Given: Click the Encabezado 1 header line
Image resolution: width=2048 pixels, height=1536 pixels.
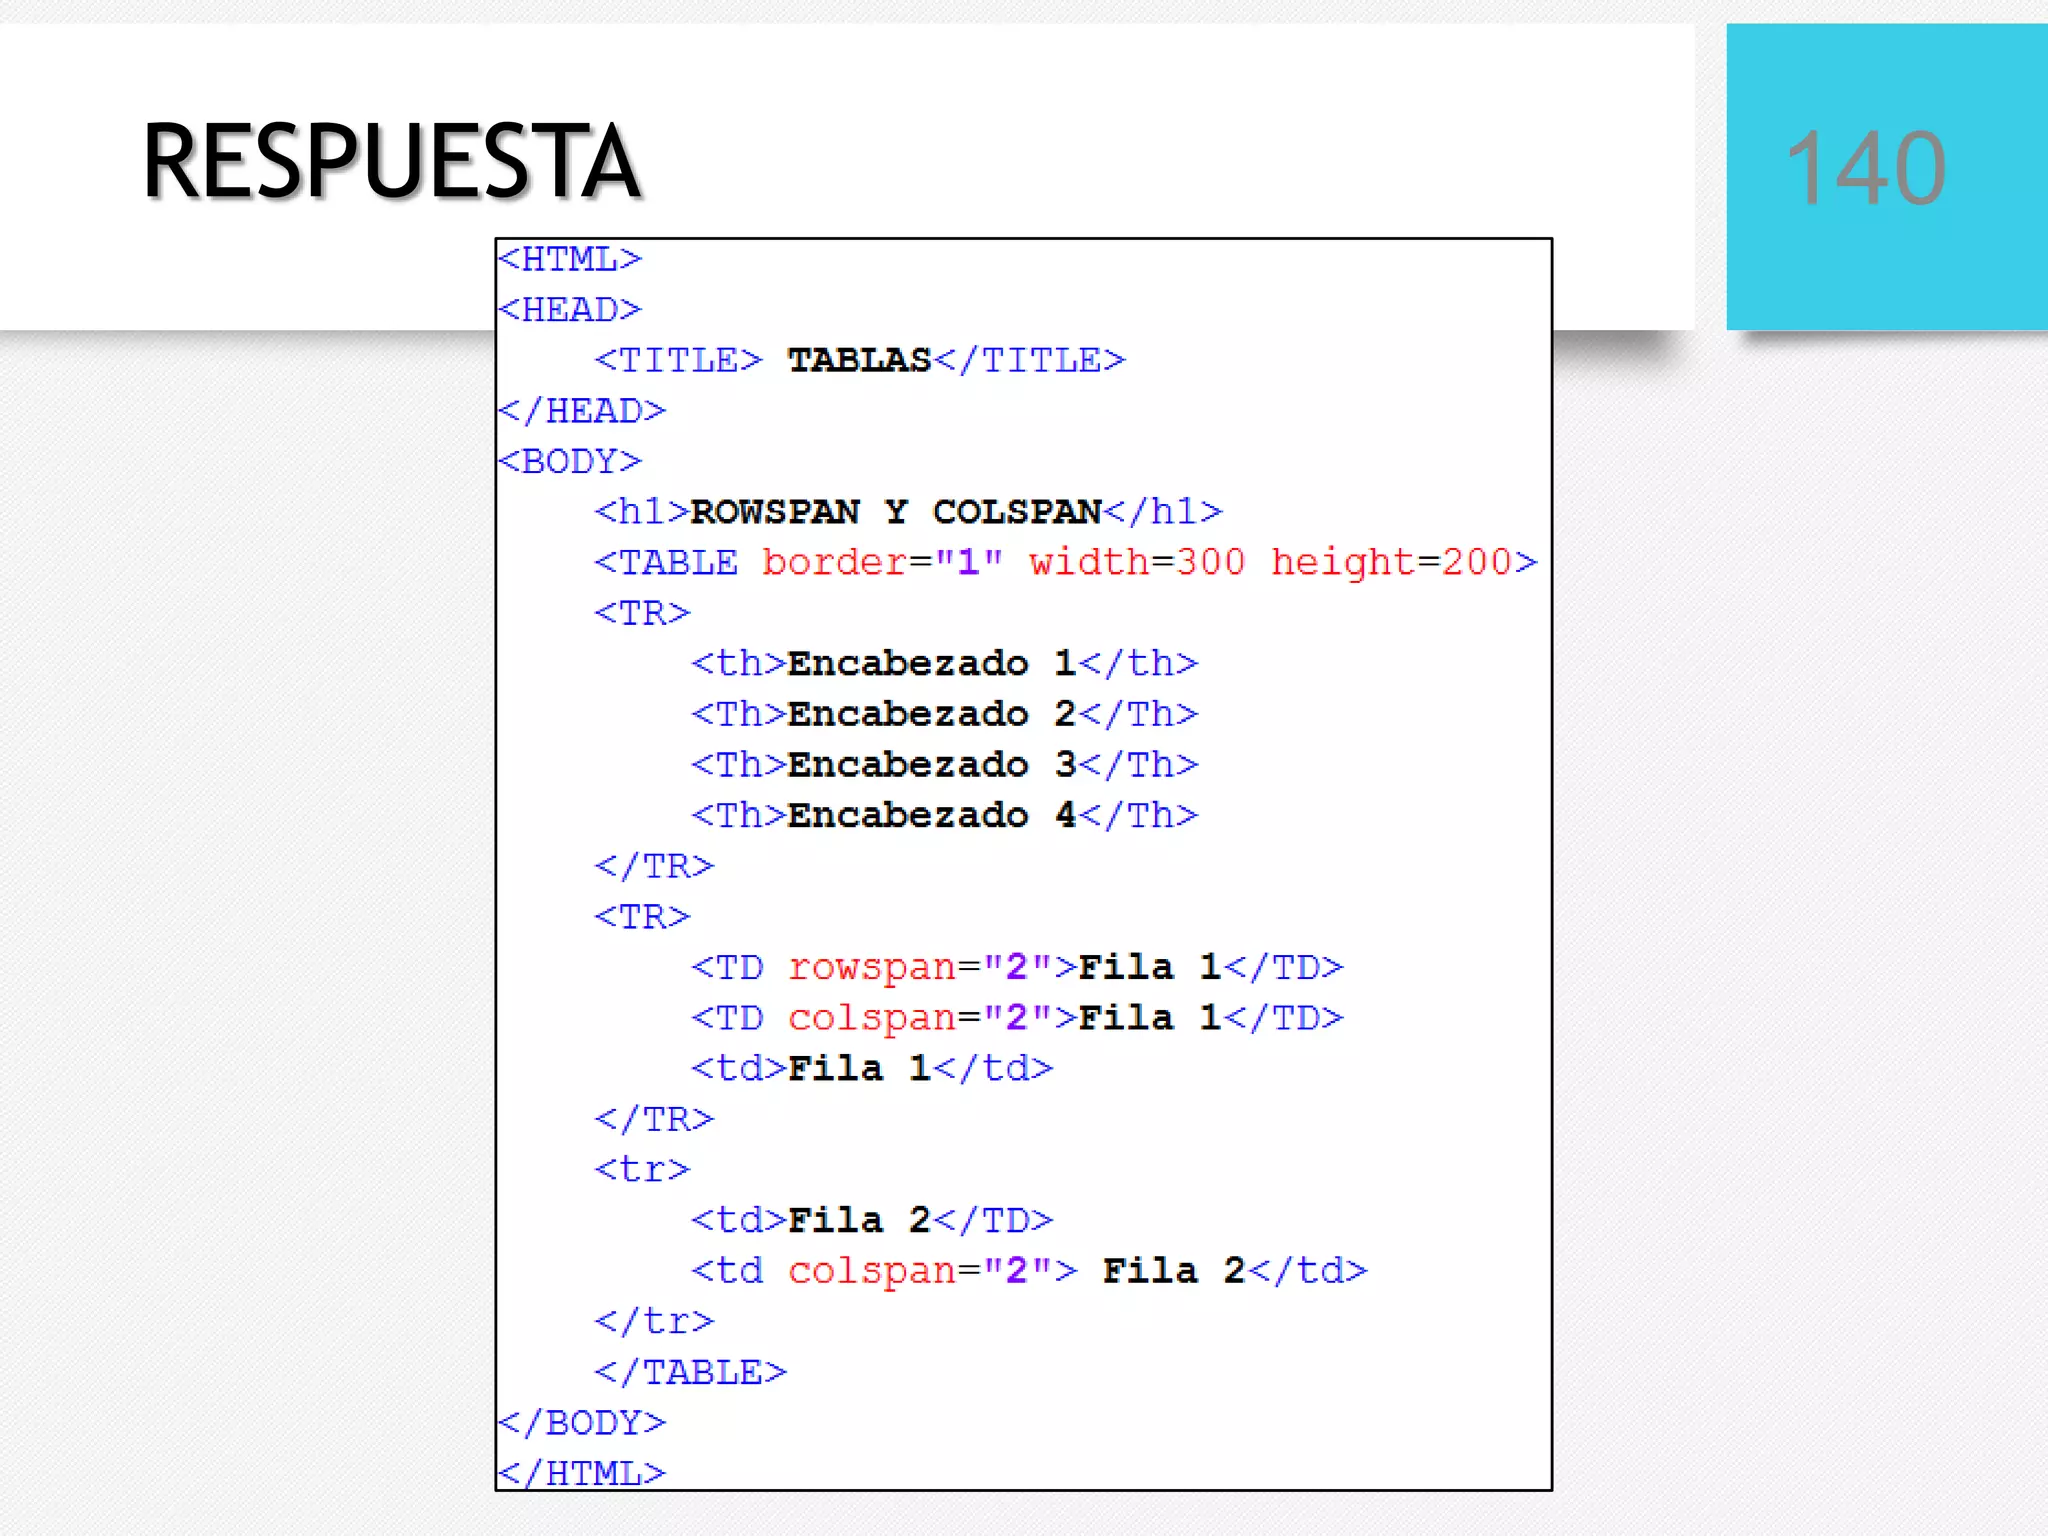Looking at the screenshot, I should [944, 664].
